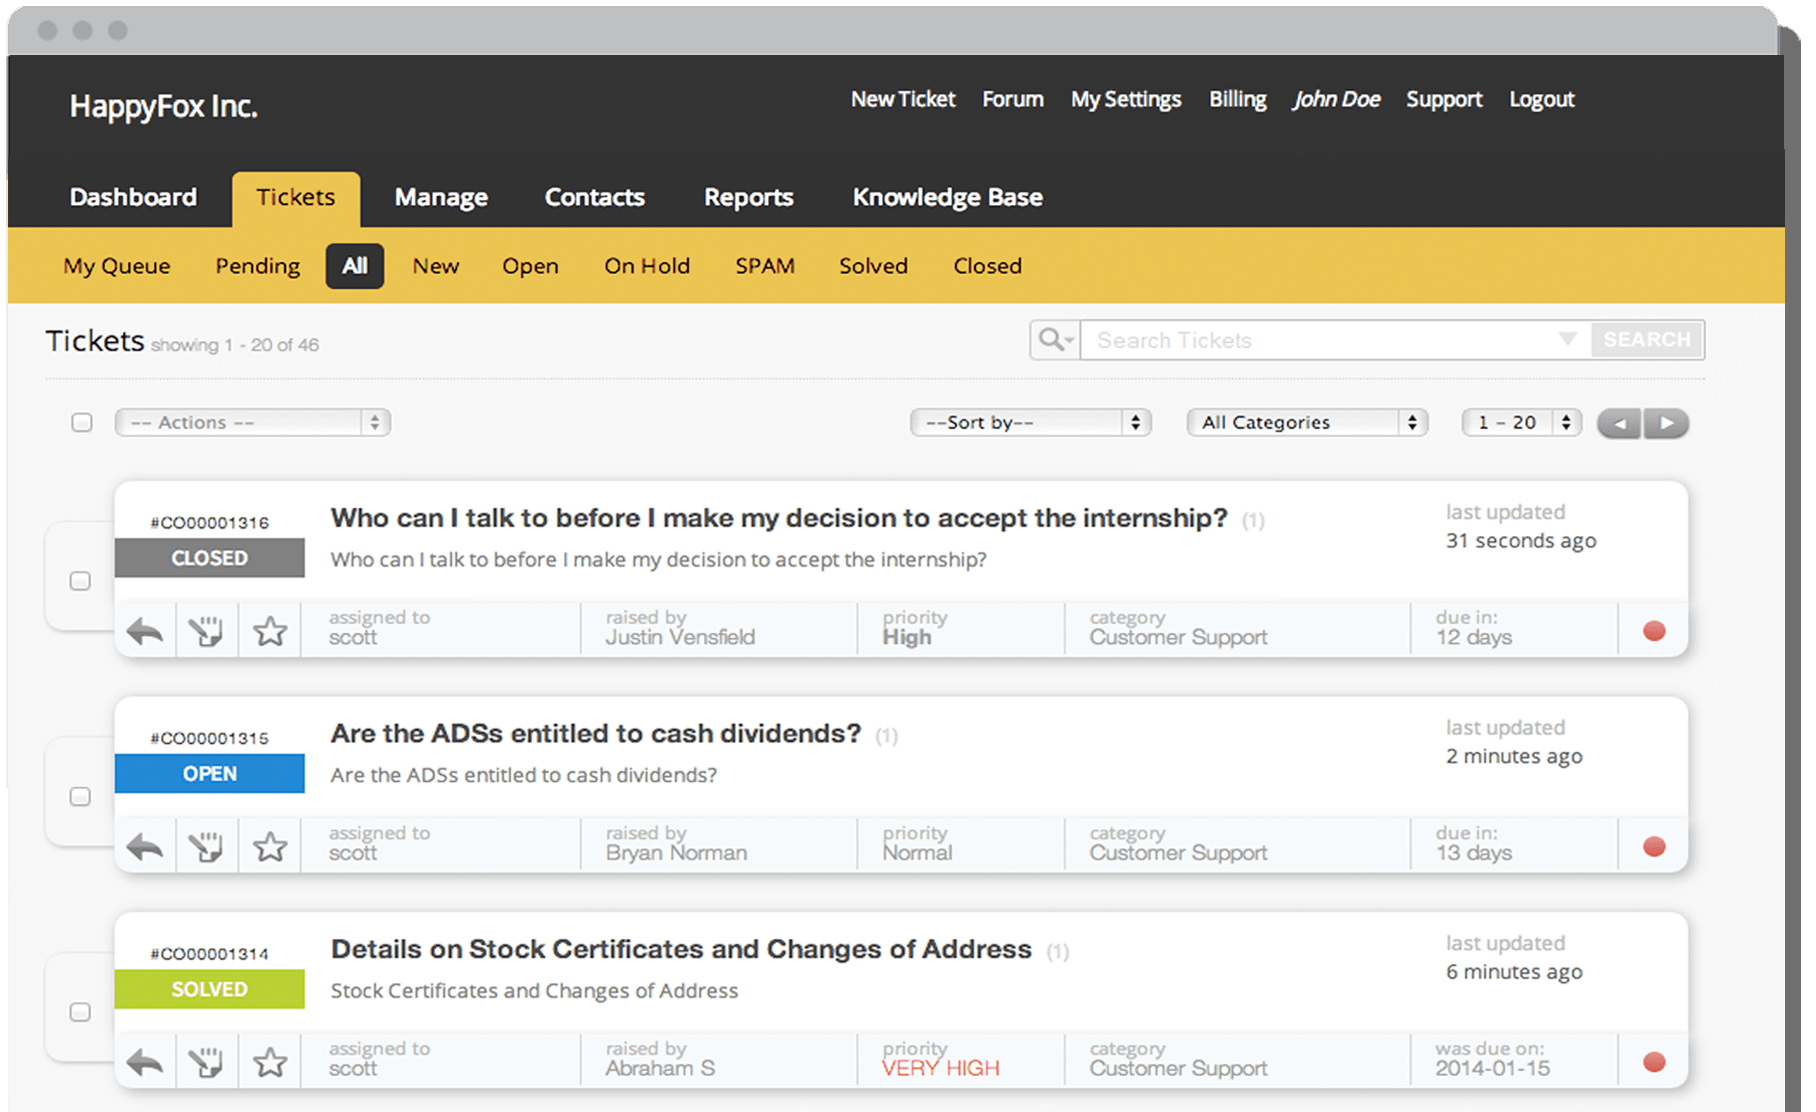Click reply arrow on ticket #CO00001314
Image resolution: width=1816 pixels, height=1112 pixels.
point(145,1062)
